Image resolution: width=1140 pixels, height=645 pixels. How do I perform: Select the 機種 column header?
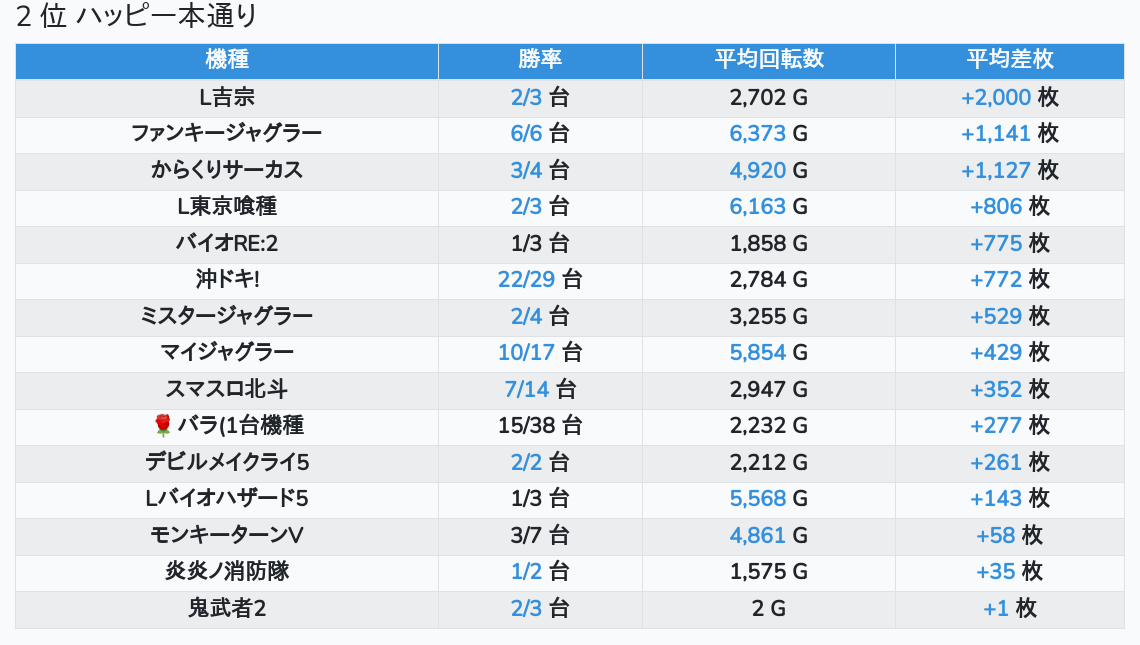click(227, 59)
